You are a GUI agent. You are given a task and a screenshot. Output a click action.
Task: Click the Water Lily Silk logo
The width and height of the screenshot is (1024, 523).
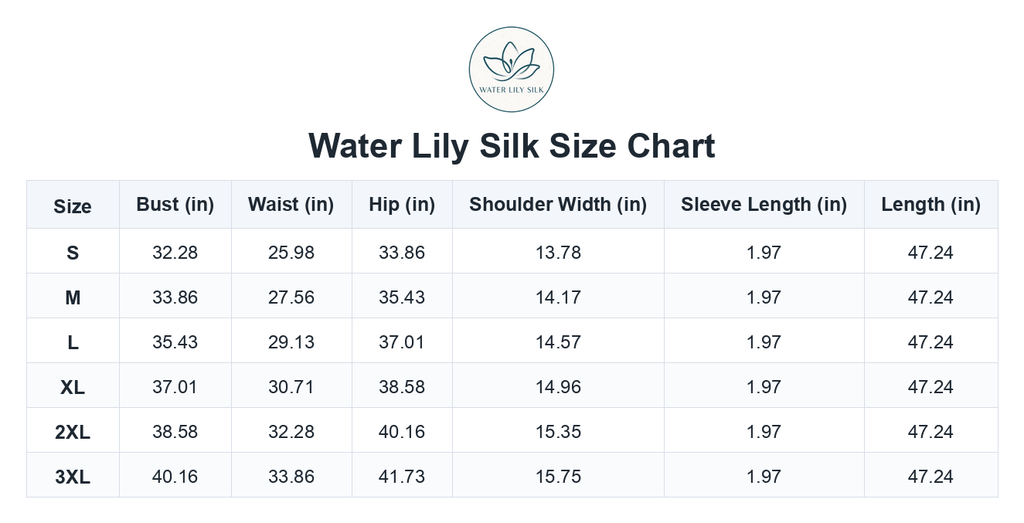click(511, 69)
